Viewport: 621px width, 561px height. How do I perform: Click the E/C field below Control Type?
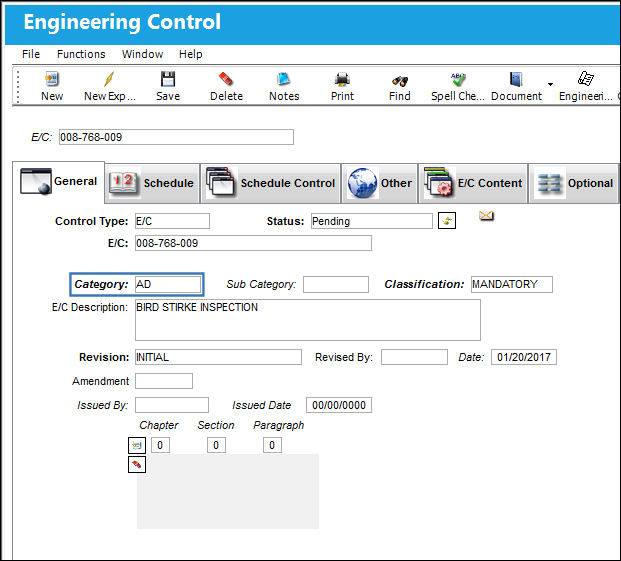pos(253,243)
